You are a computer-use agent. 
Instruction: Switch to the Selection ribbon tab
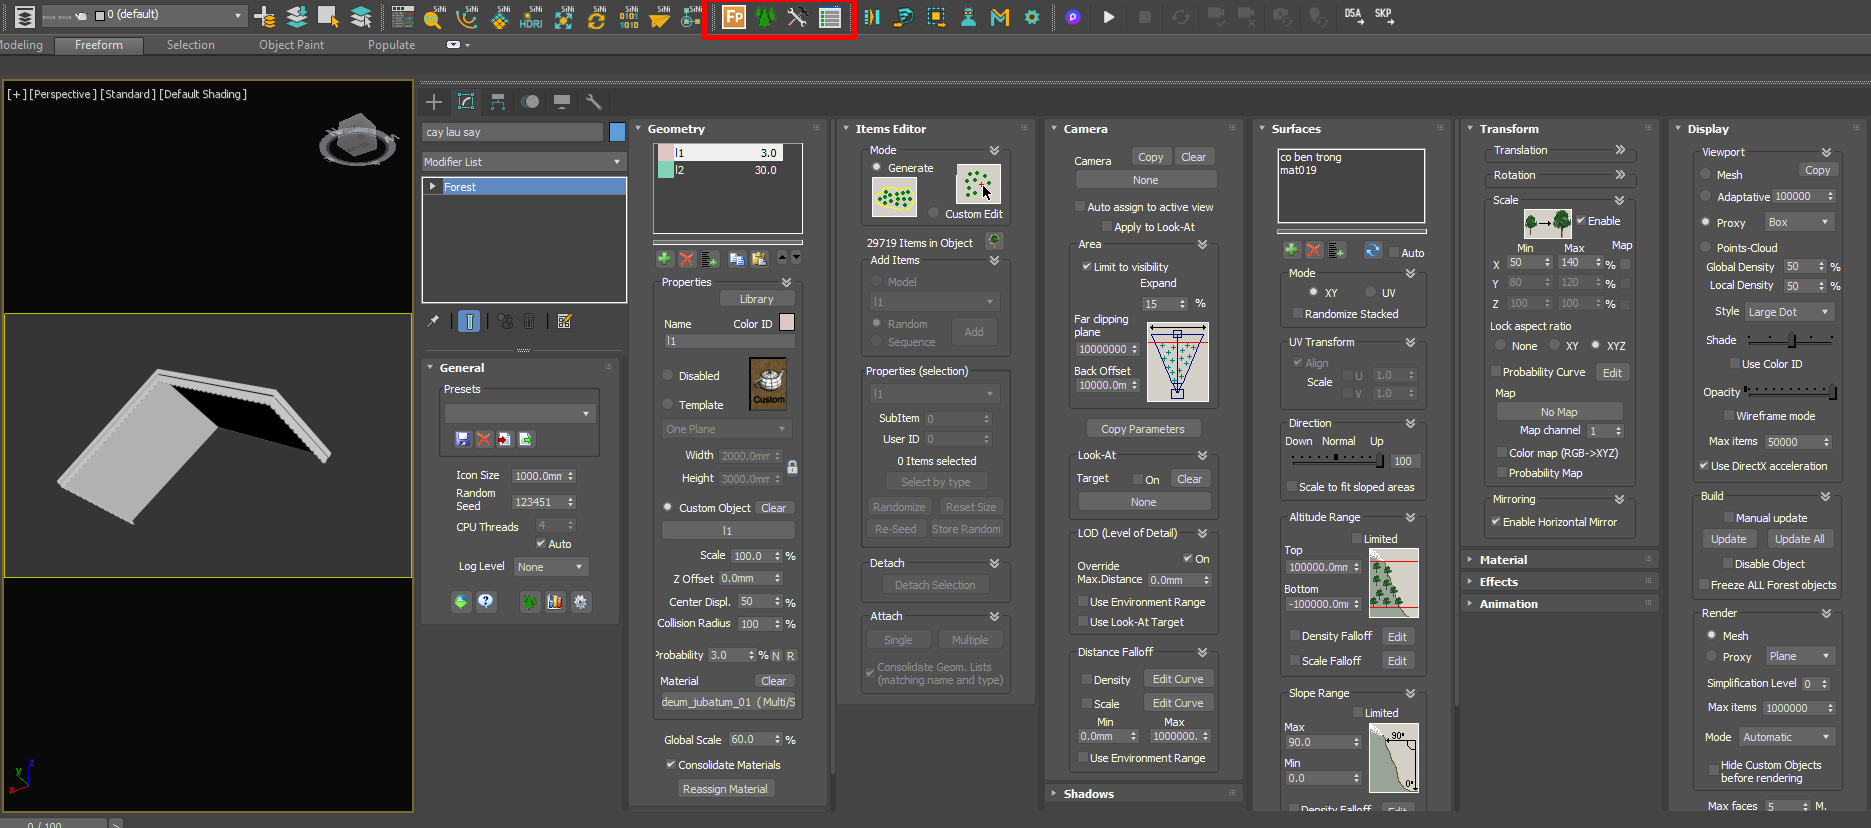(191, 45)
